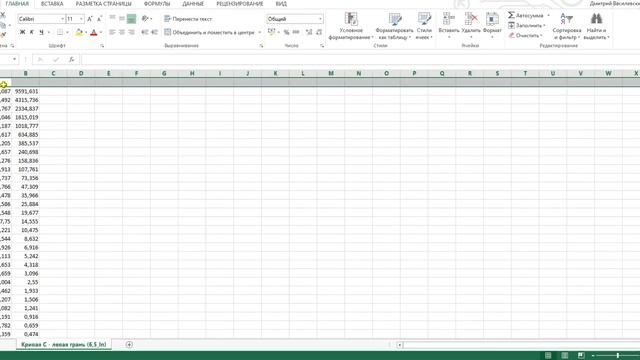The height and width of the screenshot is (360, 640).
Task: Switch to Normal view in status bar
Action: [548, 356]
